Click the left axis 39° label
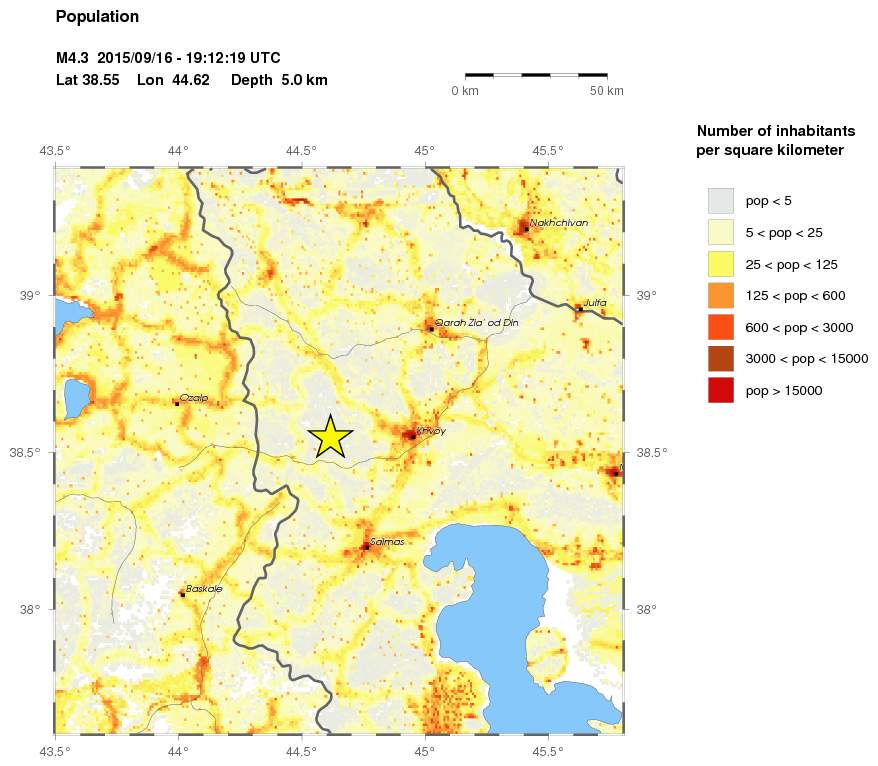The height and width of the screenshot is (766, 878). pos(30,295)
